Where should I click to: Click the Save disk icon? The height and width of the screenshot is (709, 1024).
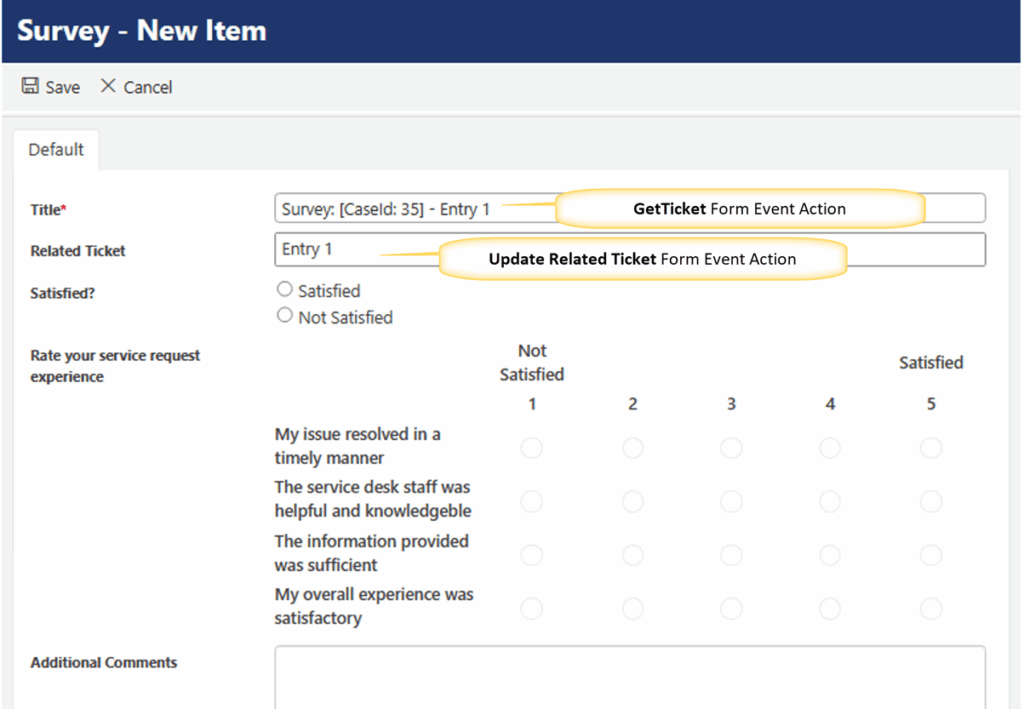(30, 87)
